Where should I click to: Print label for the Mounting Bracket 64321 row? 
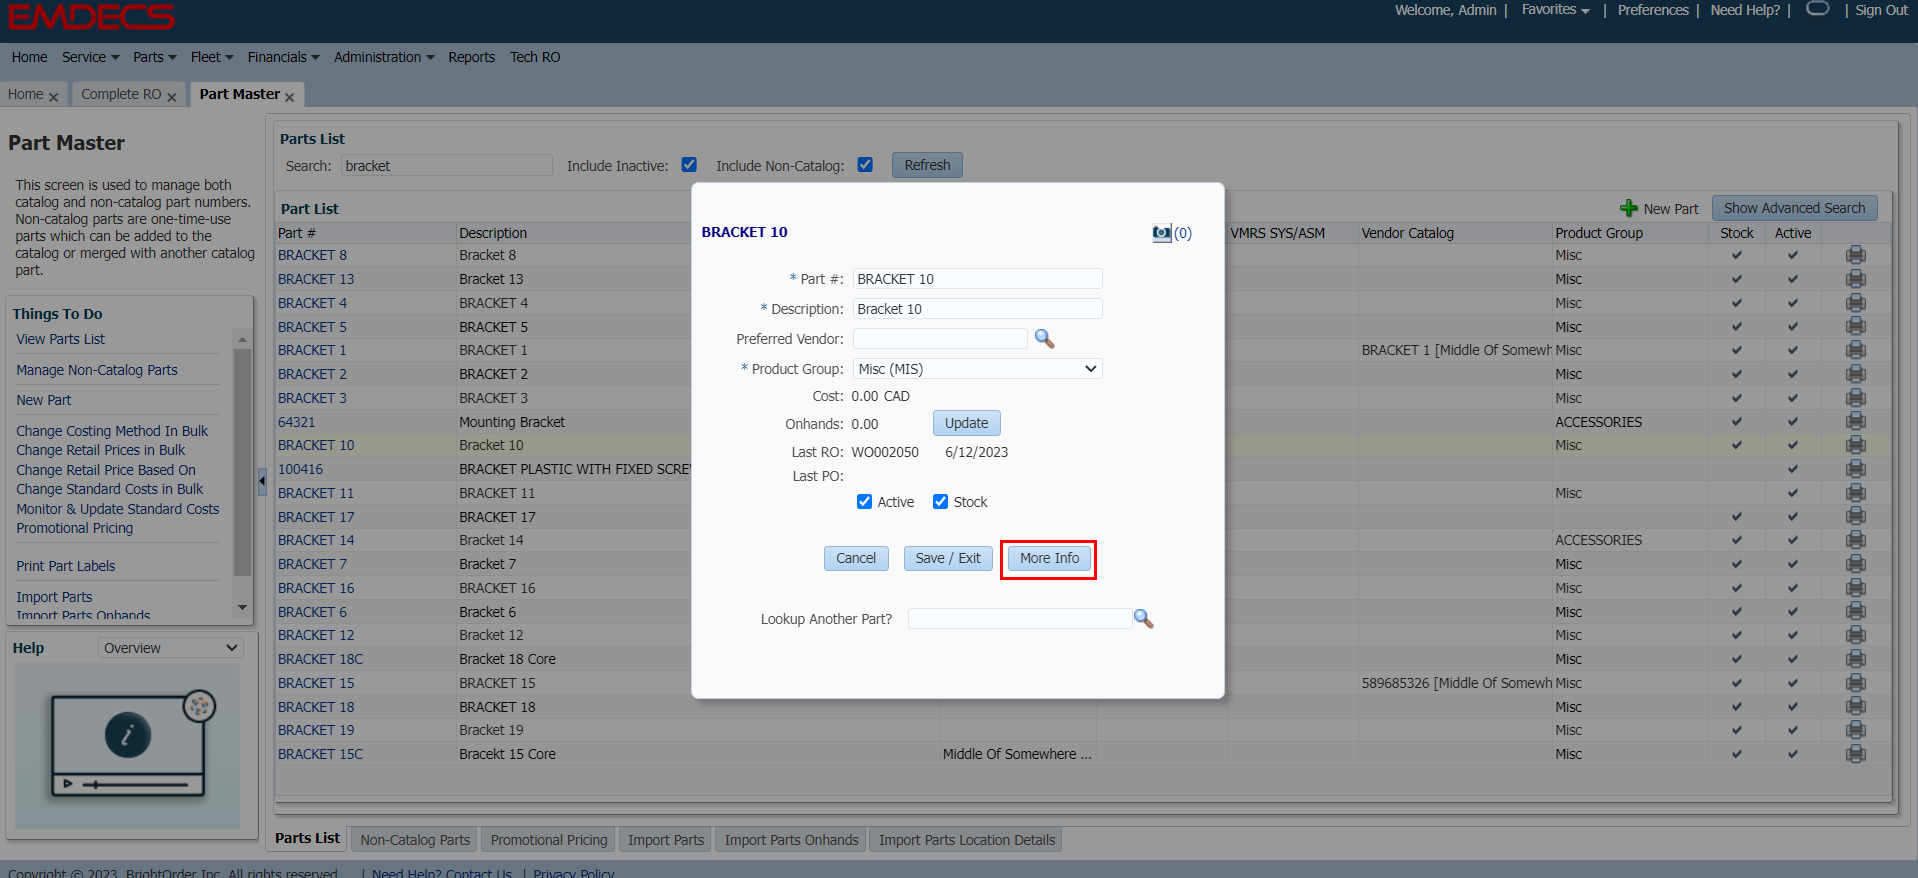point(1856,422)
